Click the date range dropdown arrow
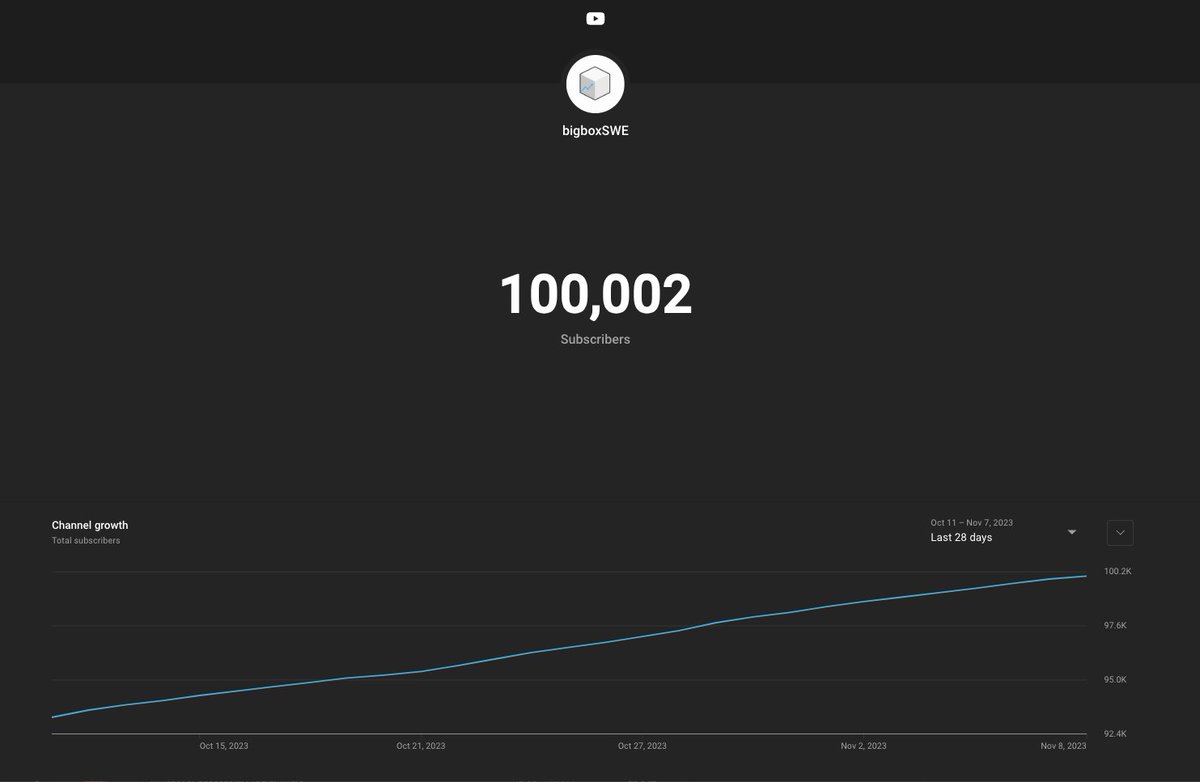1200x782 pixels. tap(1072, 532)
